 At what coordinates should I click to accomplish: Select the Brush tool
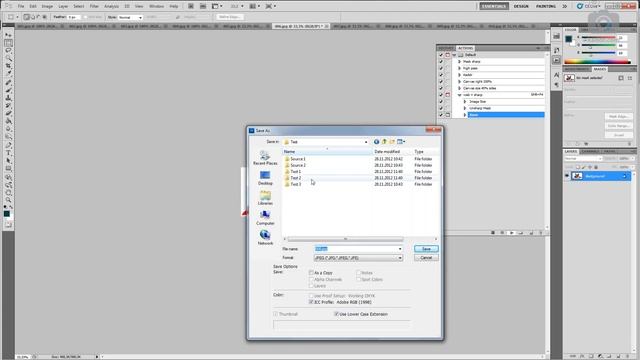tap(8, 91)
